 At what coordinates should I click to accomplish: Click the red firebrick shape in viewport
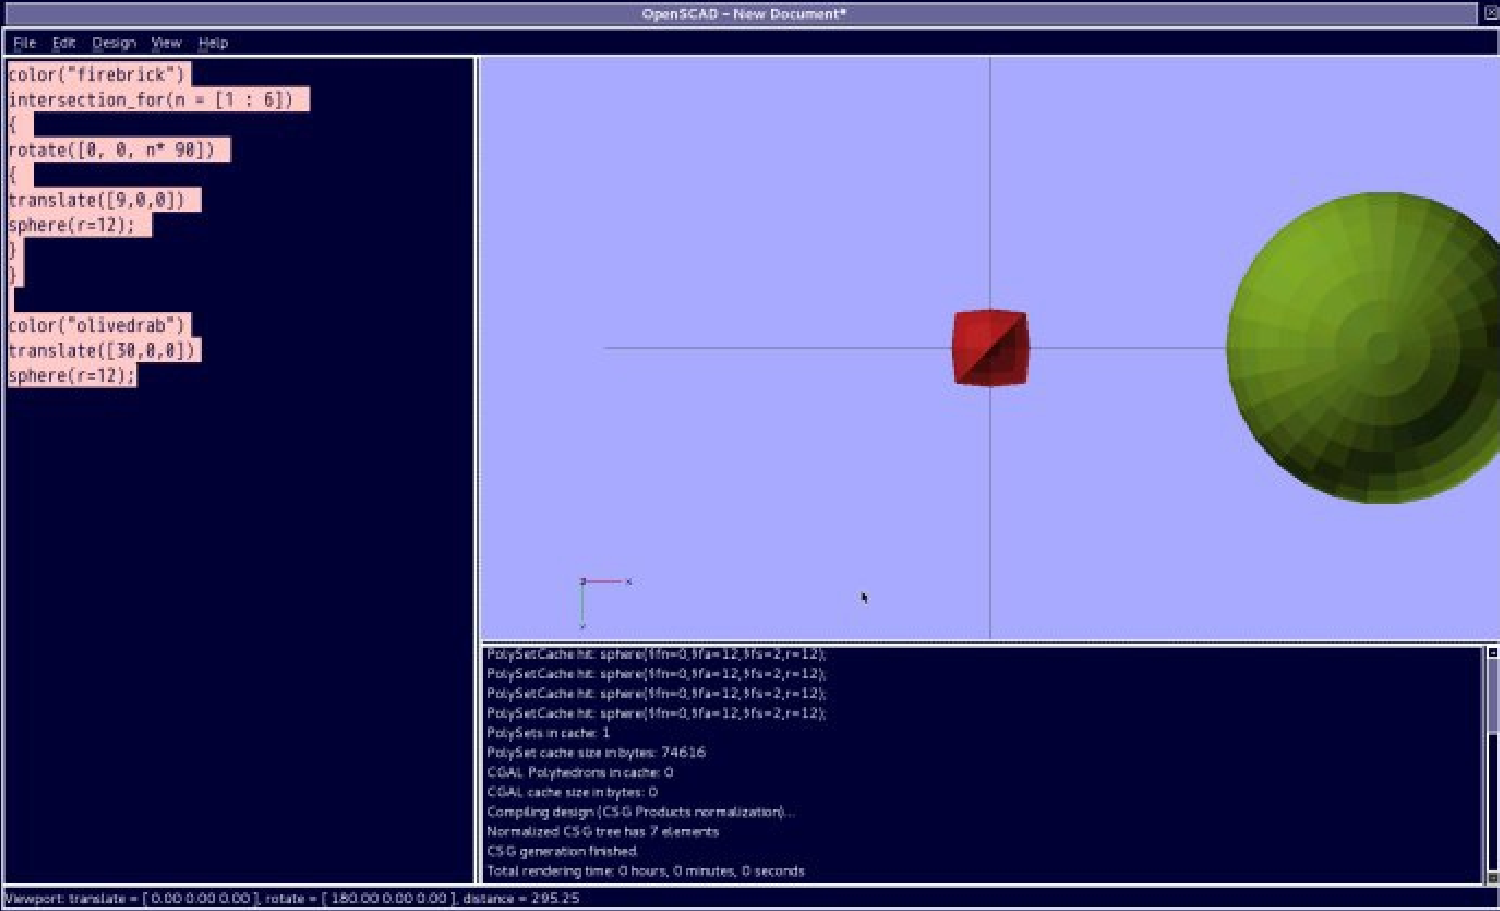coord(989,347)
